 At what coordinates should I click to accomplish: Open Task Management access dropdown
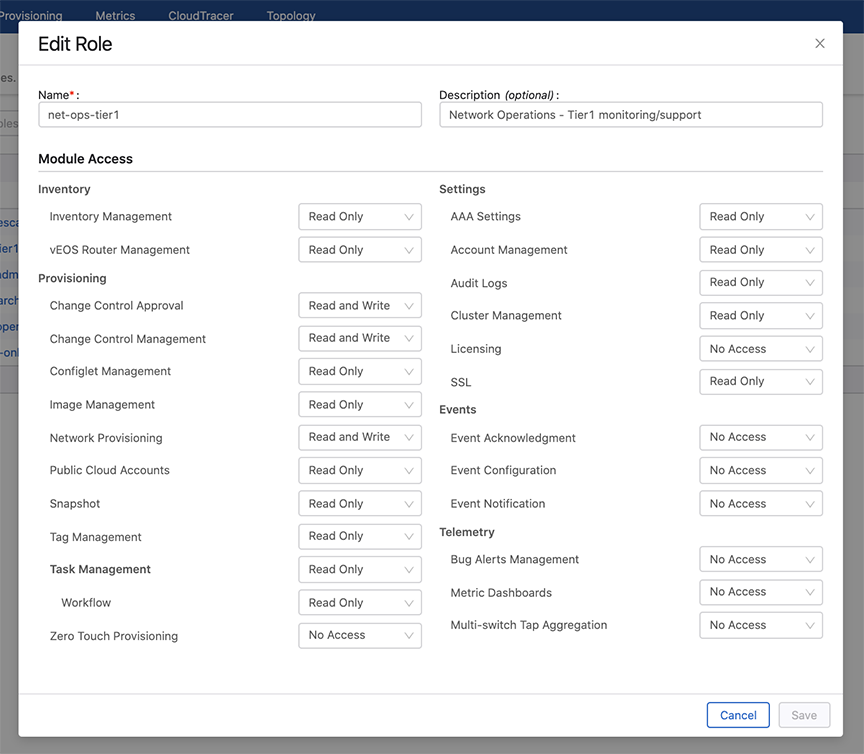(360, 569)
